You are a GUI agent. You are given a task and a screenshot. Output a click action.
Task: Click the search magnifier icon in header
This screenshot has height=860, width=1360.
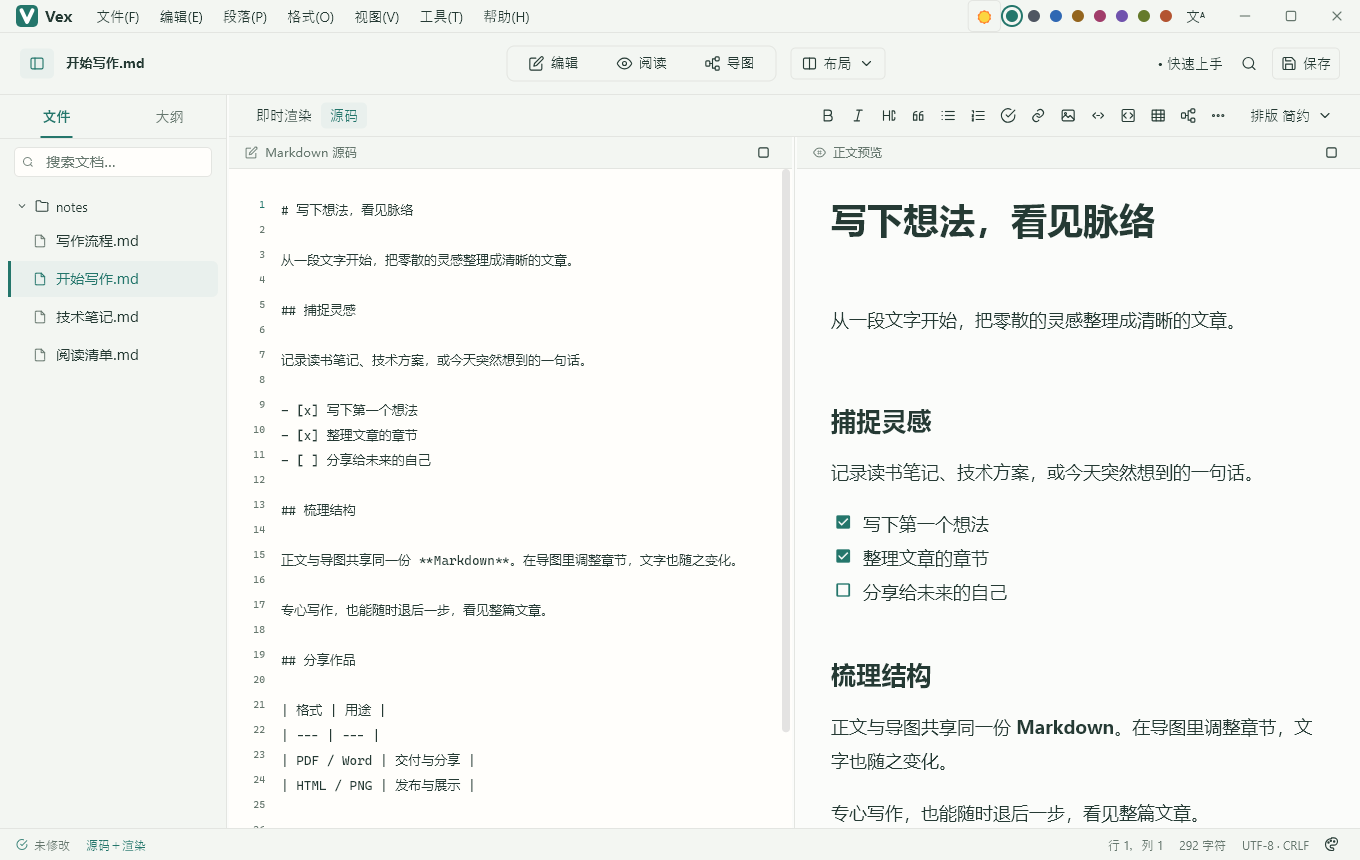click(x=1249, y=63)
